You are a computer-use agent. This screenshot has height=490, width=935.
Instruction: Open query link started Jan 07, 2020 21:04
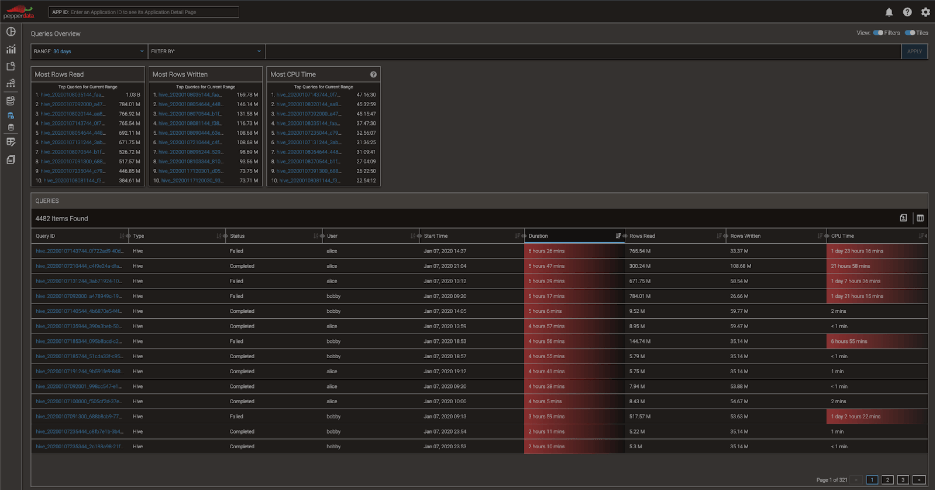pos(79,266)
